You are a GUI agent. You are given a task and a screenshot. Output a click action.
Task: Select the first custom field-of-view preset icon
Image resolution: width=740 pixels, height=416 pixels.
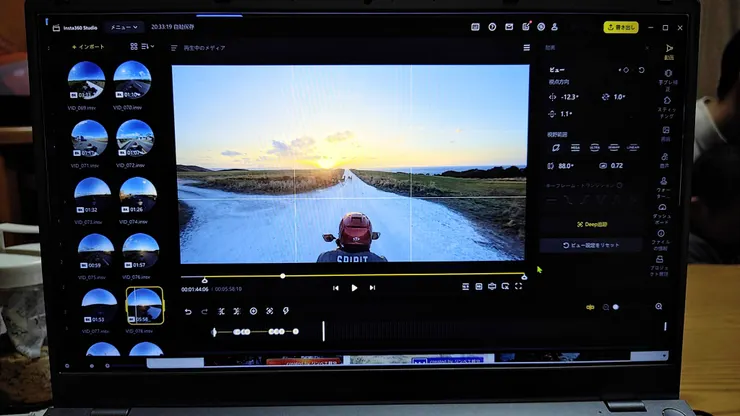click(x=556, y=148)
